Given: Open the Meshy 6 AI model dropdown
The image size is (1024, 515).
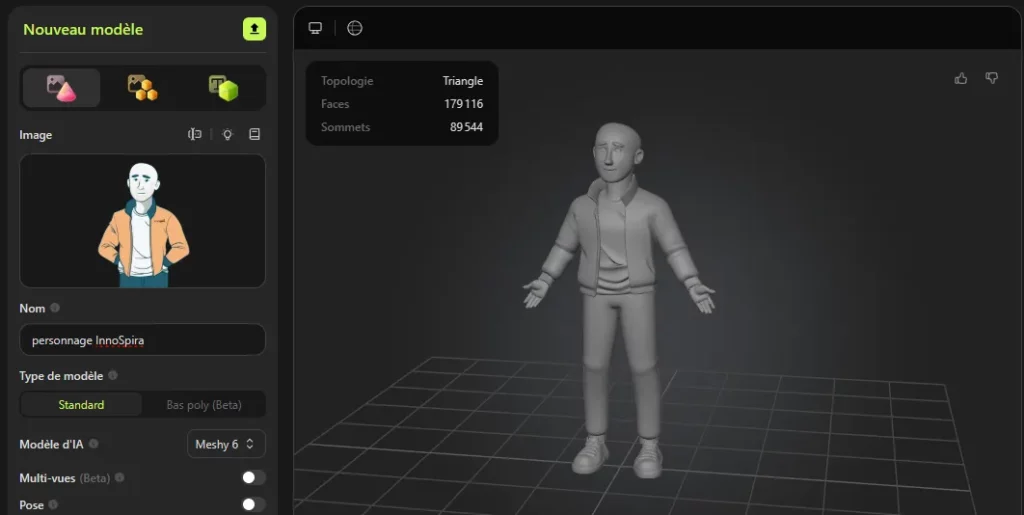Looking at the screenshot, I should pos(226,444).
